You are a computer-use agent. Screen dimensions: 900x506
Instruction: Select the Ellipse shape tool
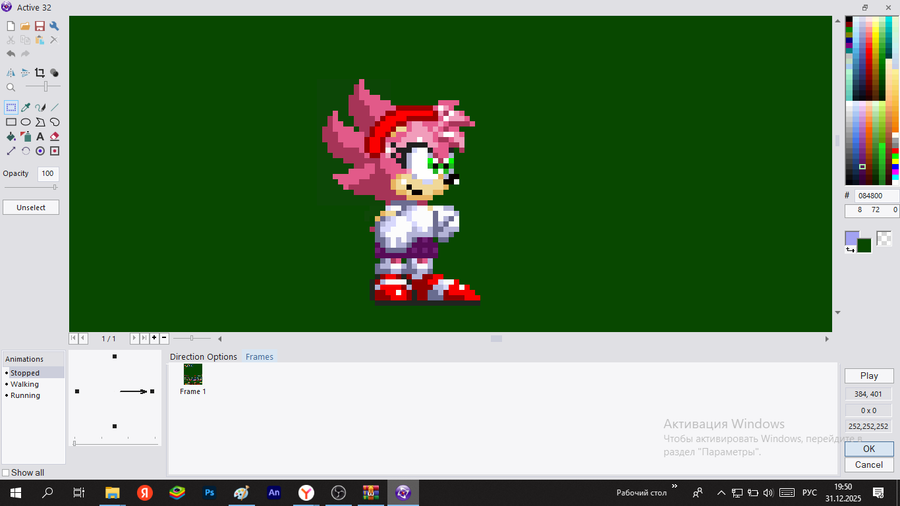tap(26, 122)
